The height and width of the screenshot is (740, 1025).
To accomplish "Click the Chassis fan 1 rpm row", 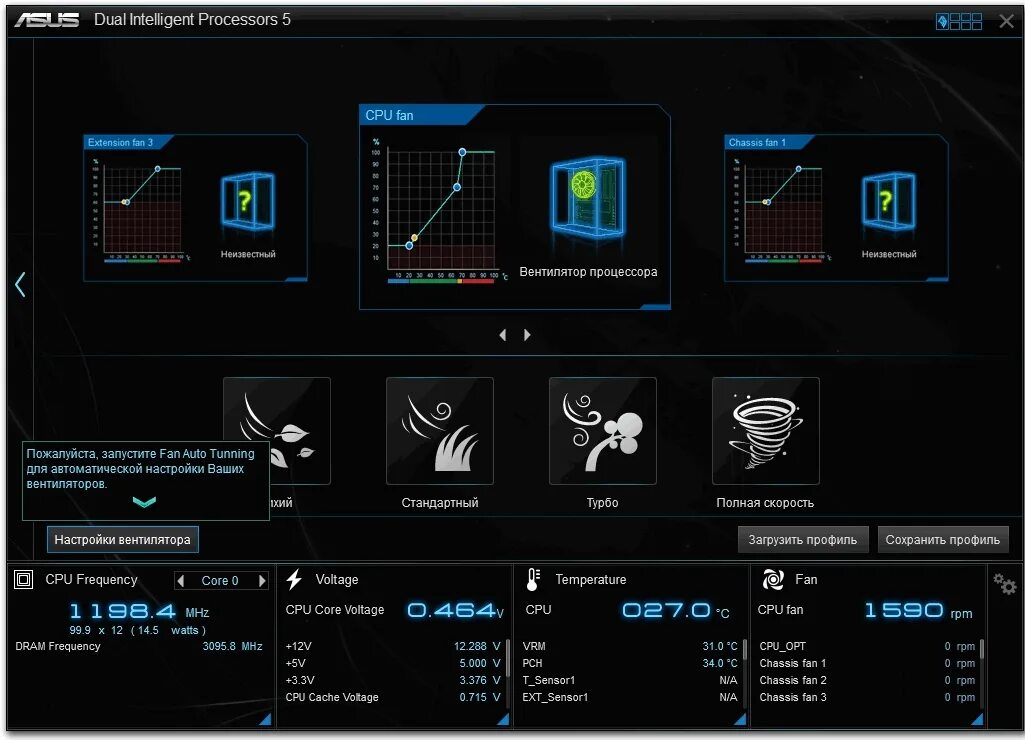I will (x=867, y=664).
